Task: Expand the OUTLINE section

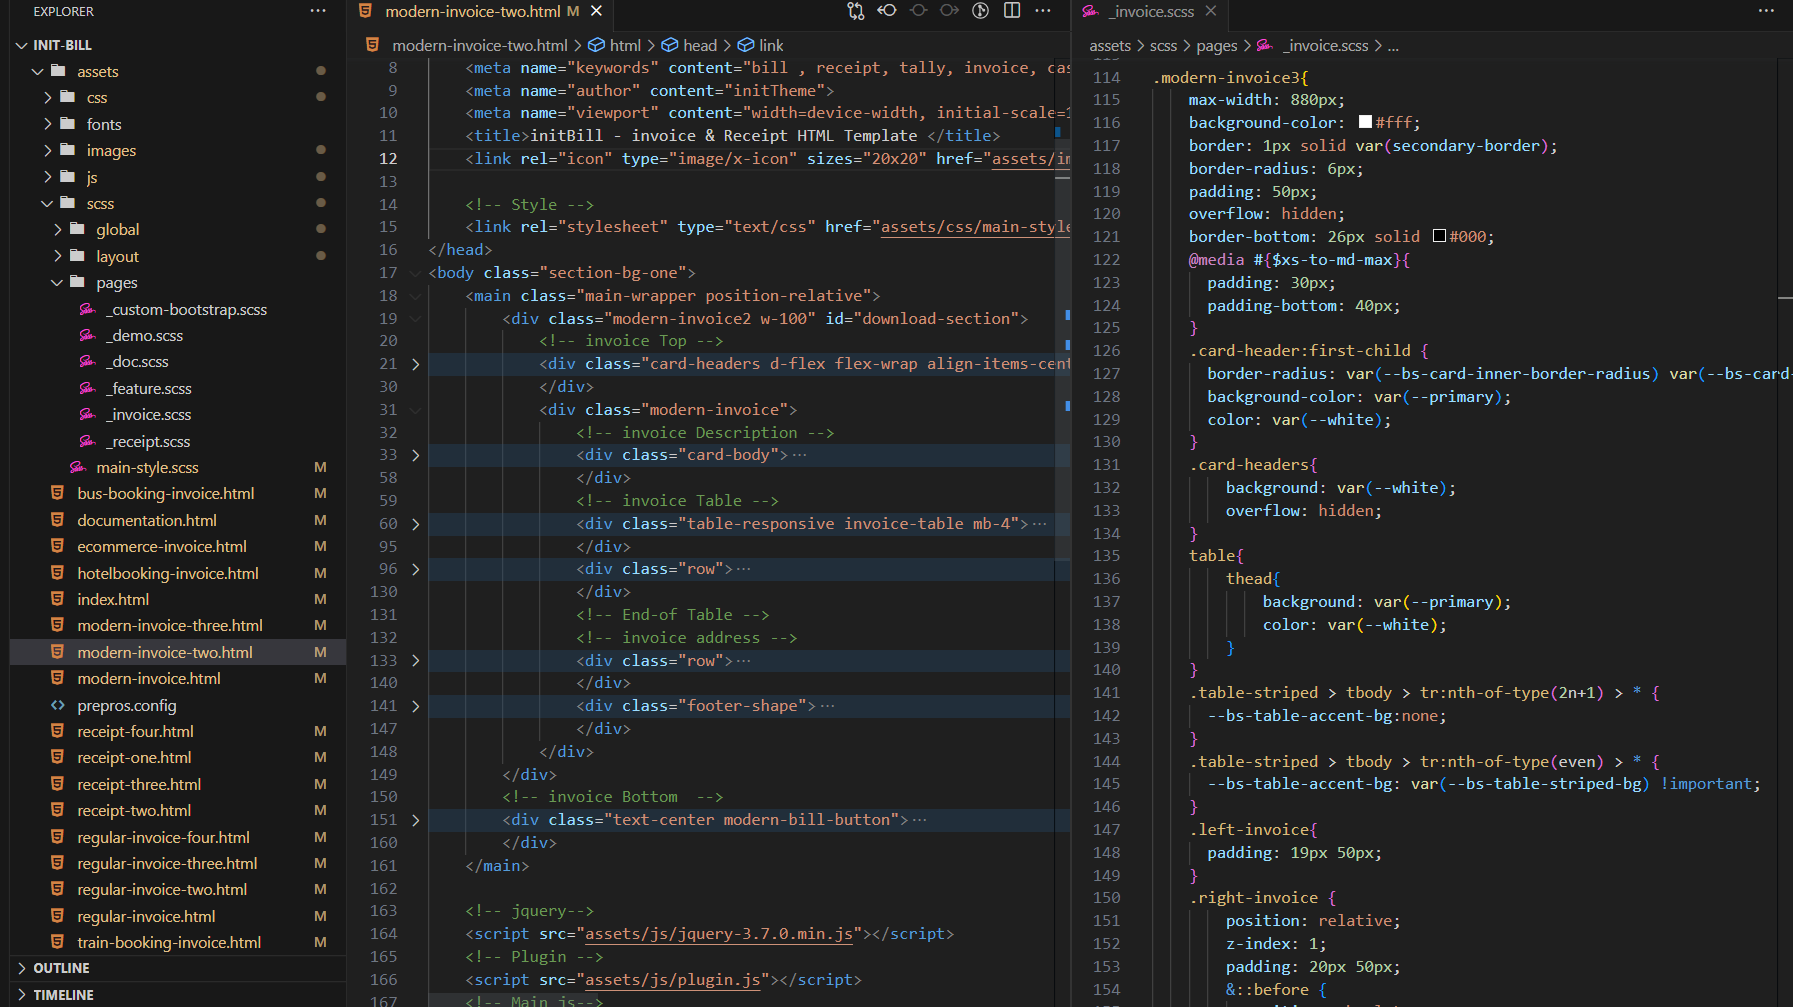Action: 22,968
